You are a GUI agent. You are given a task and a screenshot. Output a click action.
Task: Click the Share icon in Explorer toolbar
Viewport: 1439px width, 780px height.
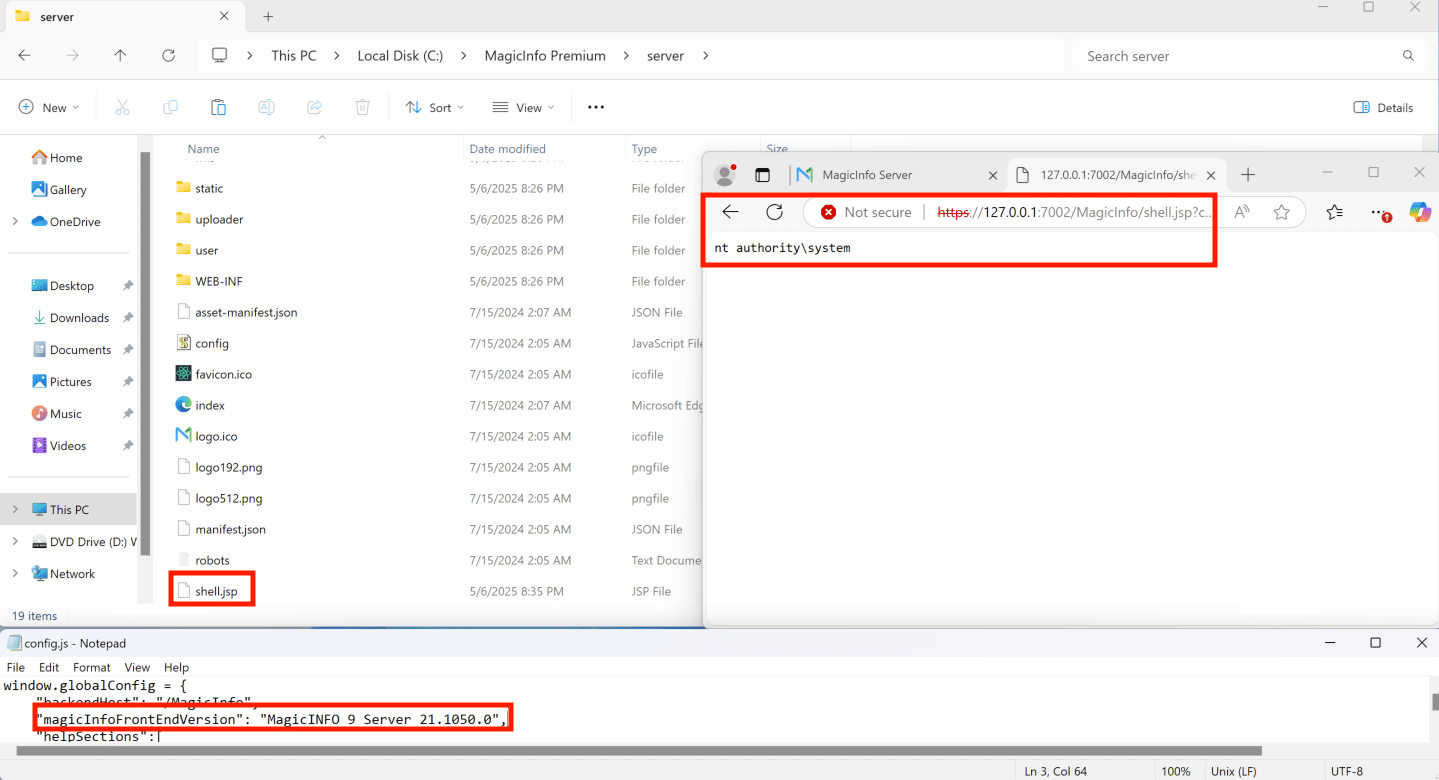tap(314, 107)
